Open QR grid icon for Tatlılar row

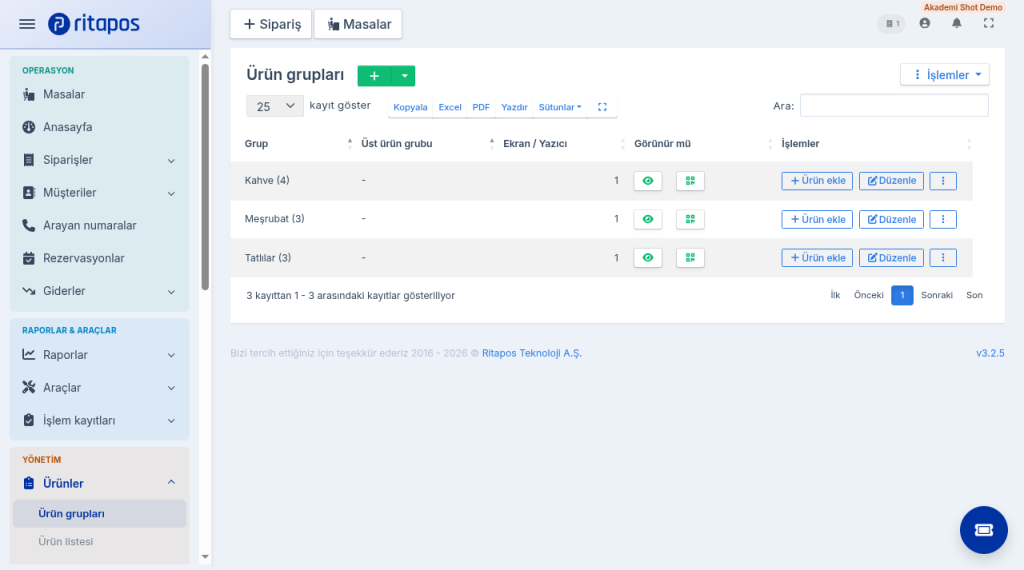click(690, 258)
